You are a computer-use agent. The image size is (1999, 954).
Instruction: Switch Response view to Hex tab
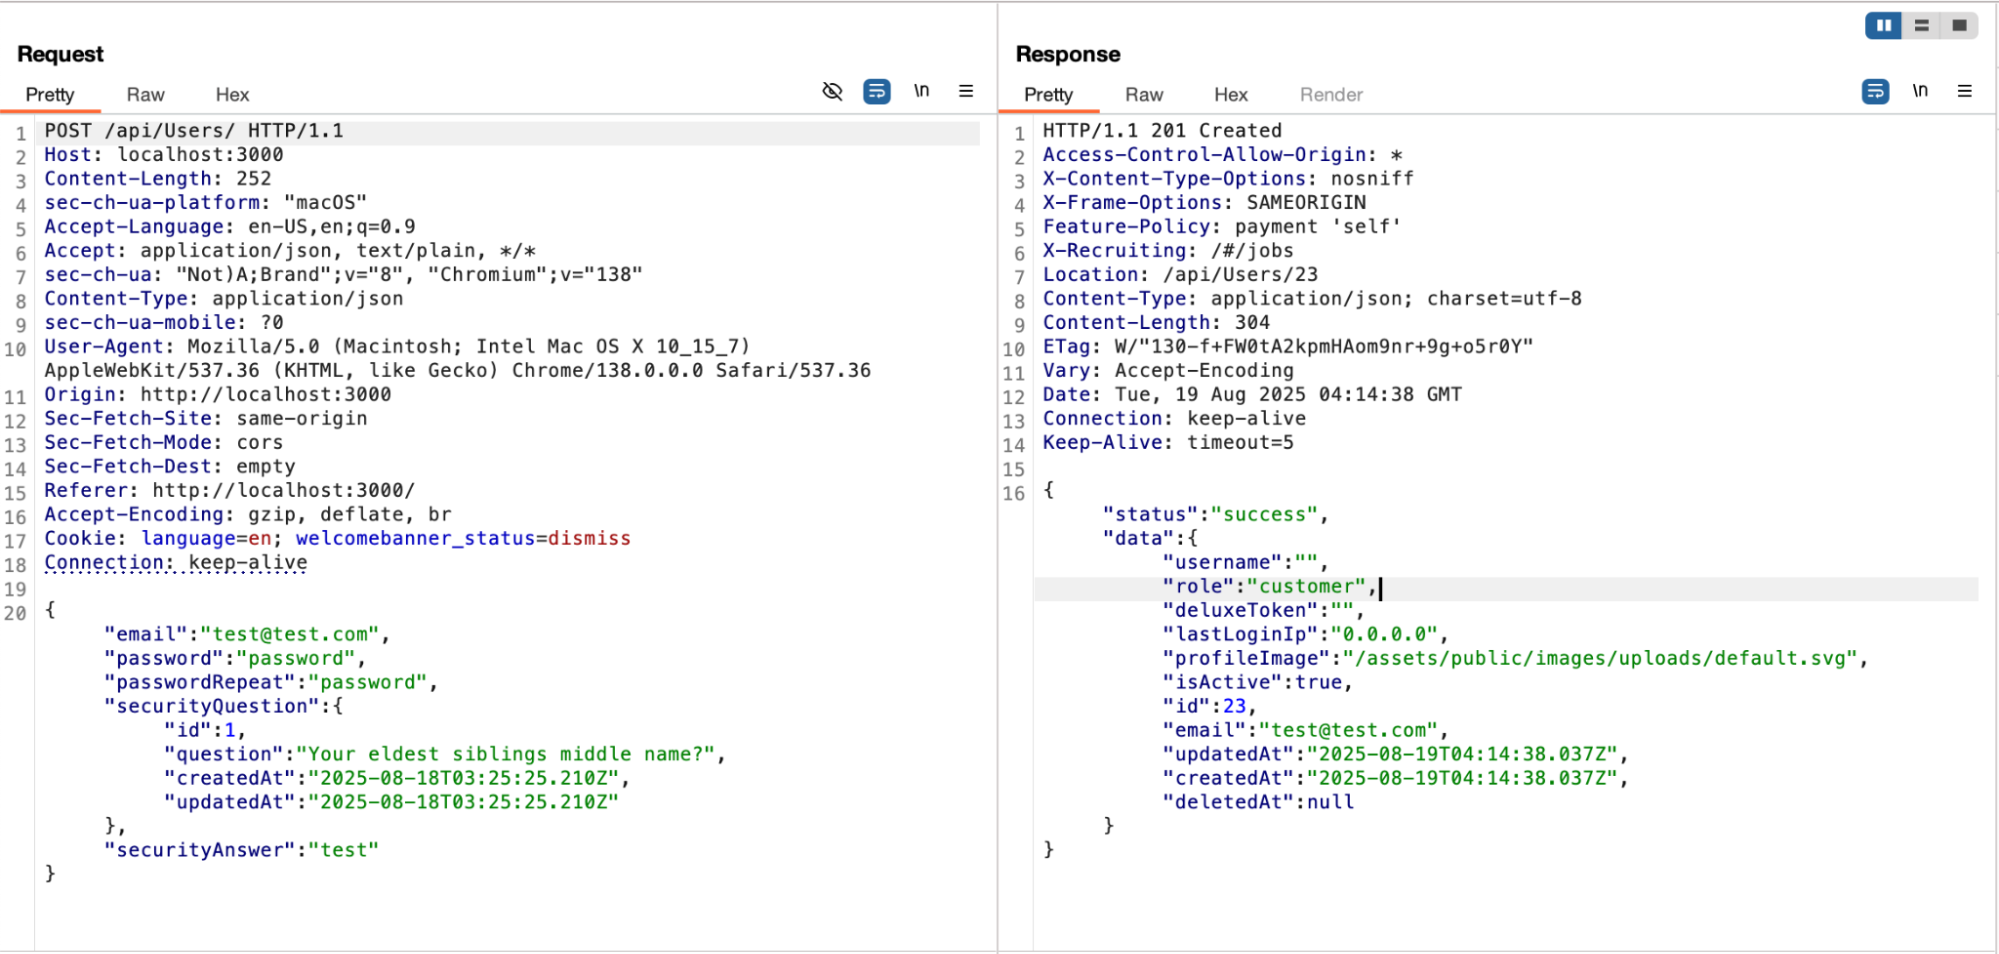(1231, 95)
